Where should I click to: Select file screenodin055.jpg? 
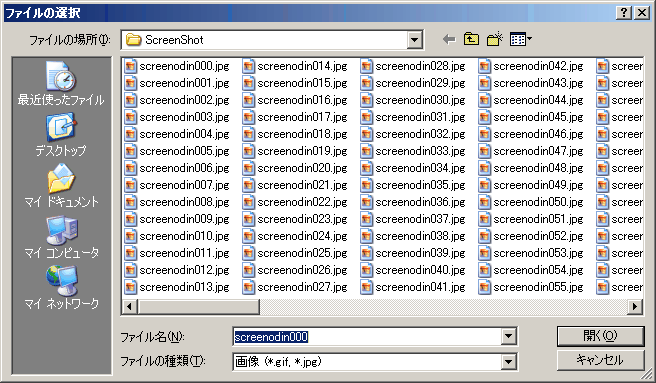pyautogui.click(x=531, y=287)
